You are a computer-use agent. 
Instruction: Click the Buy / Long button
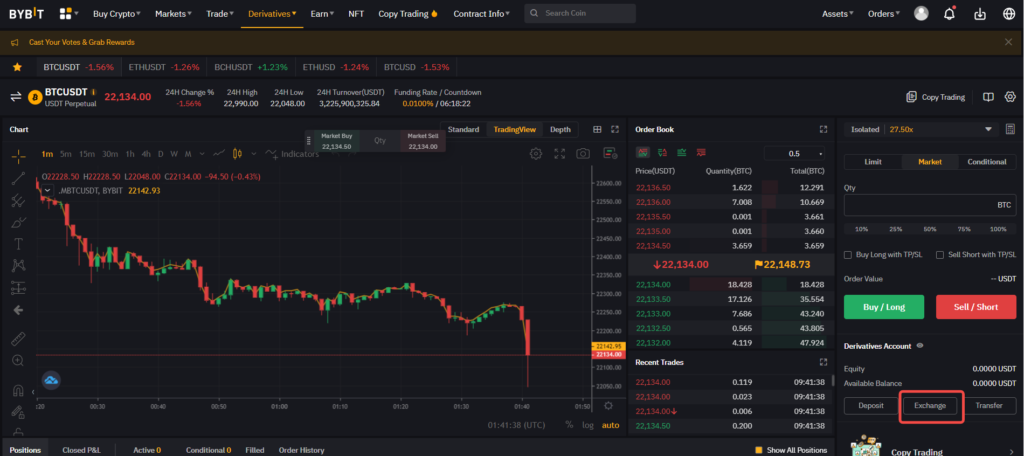[884, 307]
